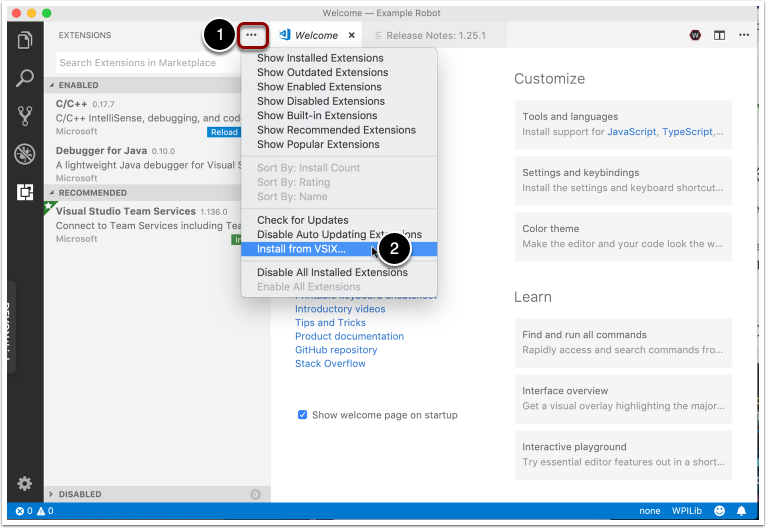Click JavaScript link in Tools and languages
The image size is (766, 528).
coord(631,131)
